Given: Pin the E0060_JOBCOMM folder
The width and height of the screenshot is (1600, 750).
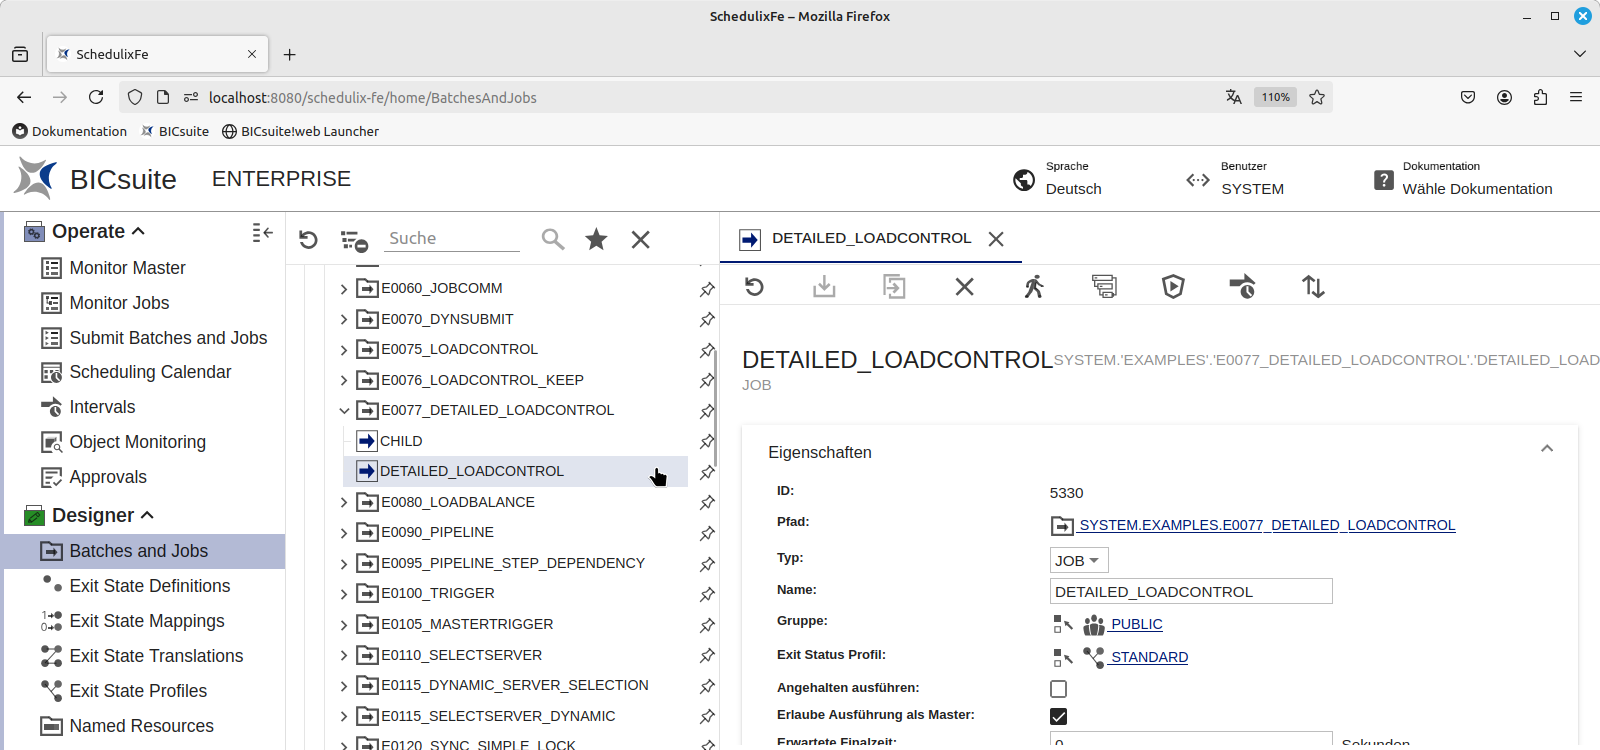Looking at the screenshot, I should (707, 289).
